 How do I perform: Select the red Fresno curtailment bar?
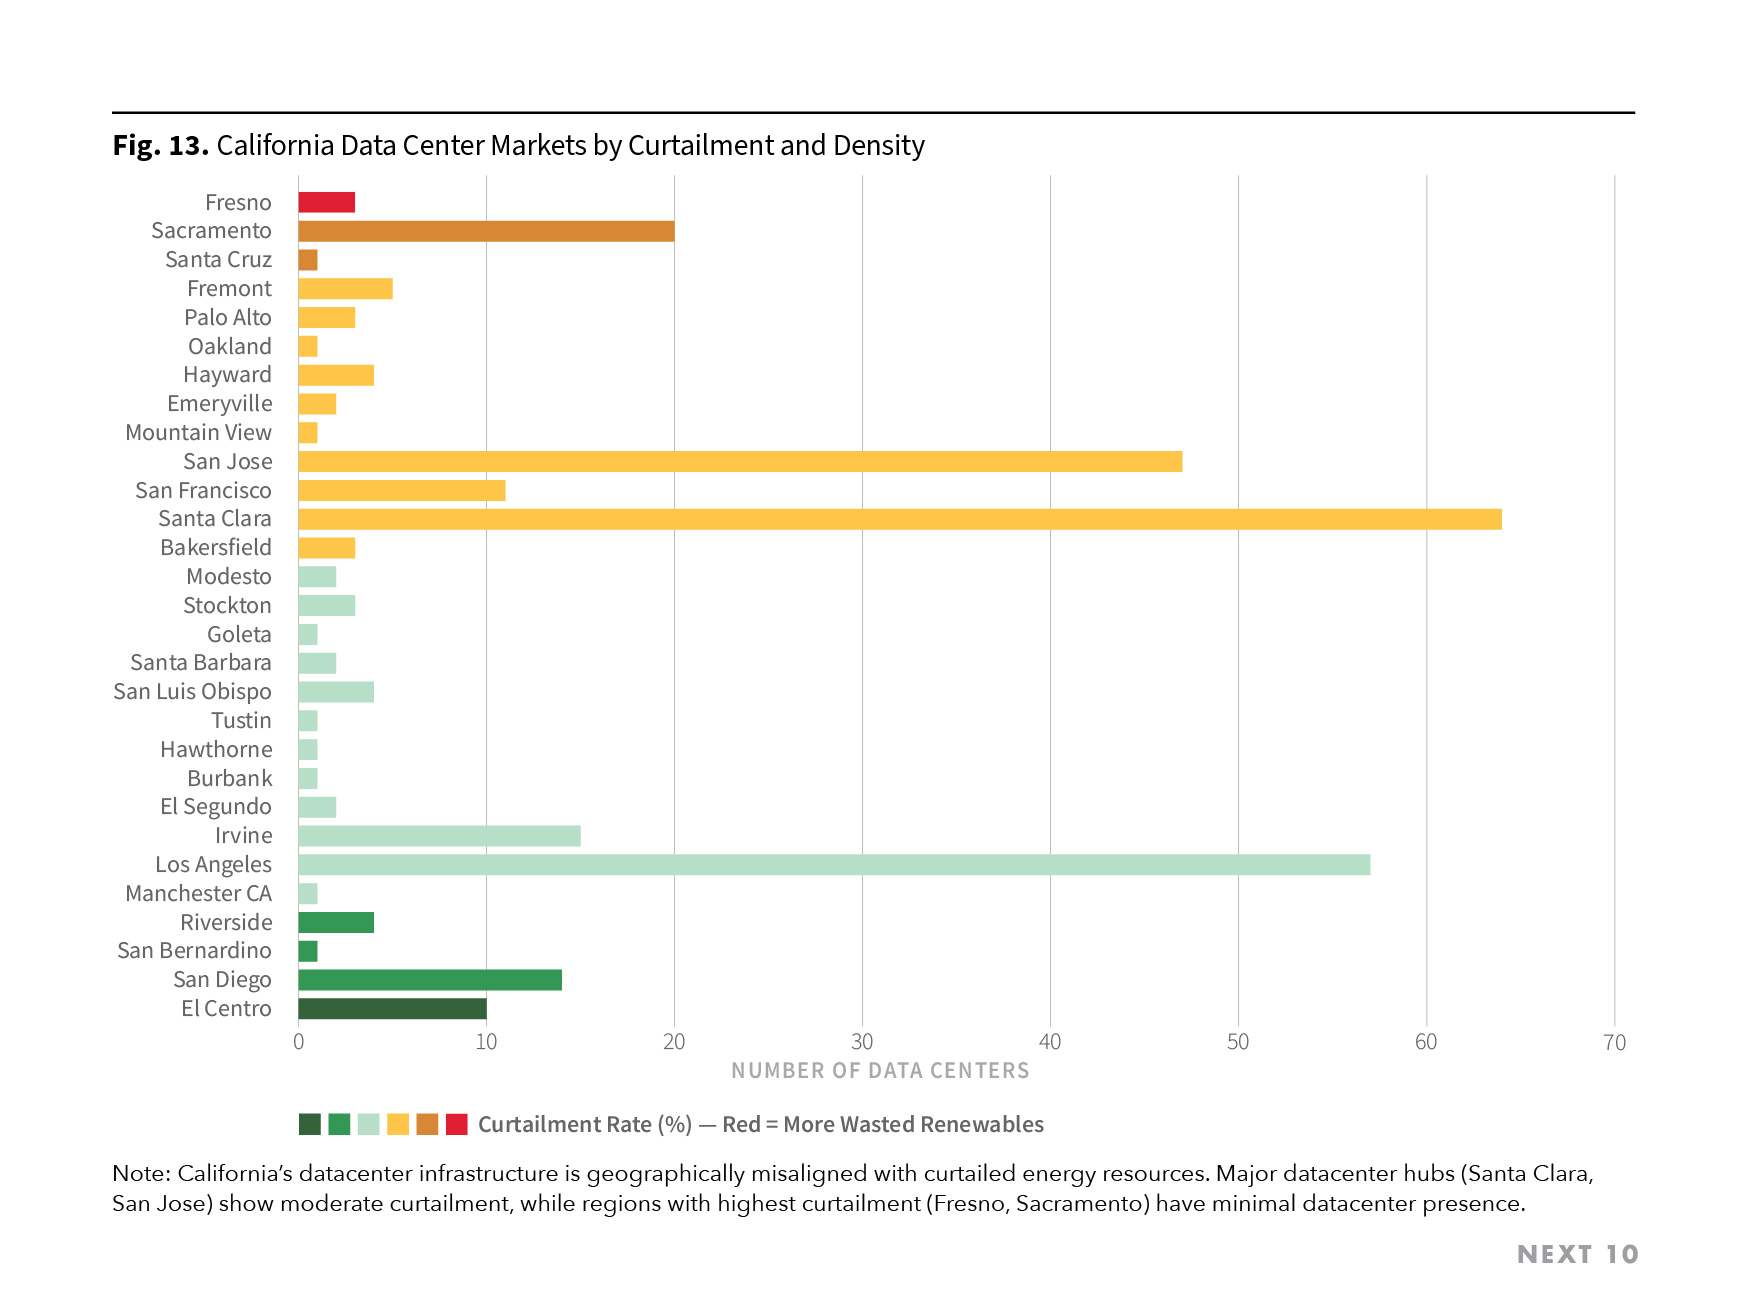pyautogui.click(x=327, y=203)
